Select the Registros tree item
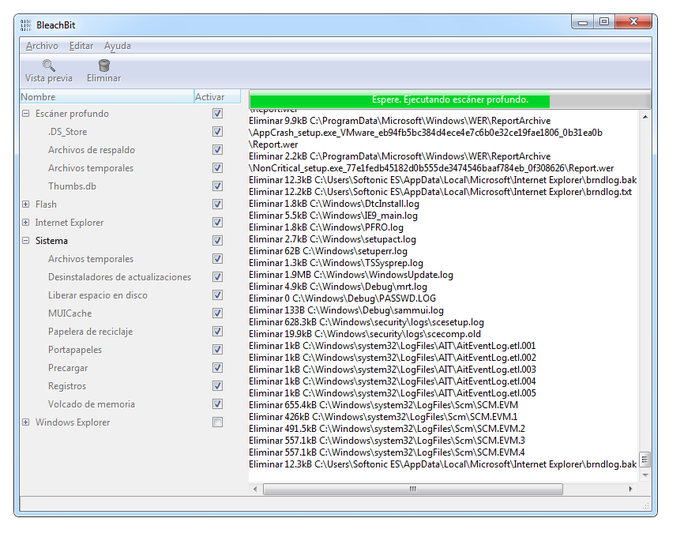 tap(67, 386)
